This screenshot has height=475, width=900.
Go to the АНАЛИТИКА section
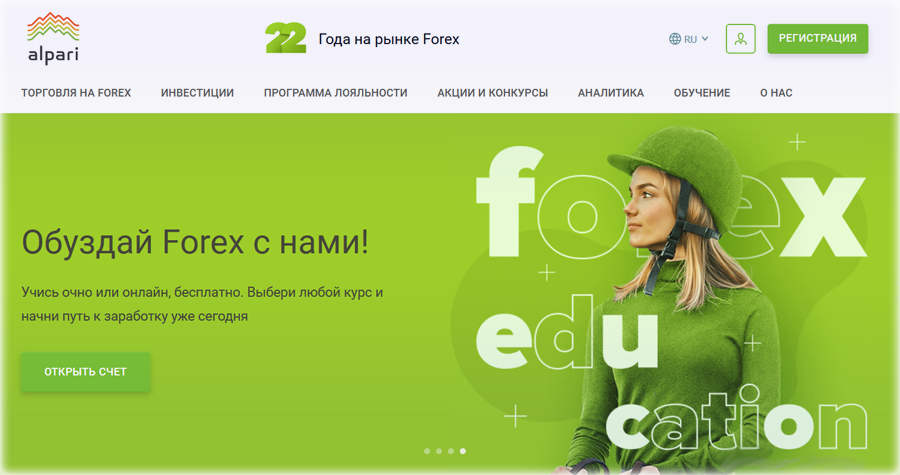pyautogui.click(x=611, y=93)
